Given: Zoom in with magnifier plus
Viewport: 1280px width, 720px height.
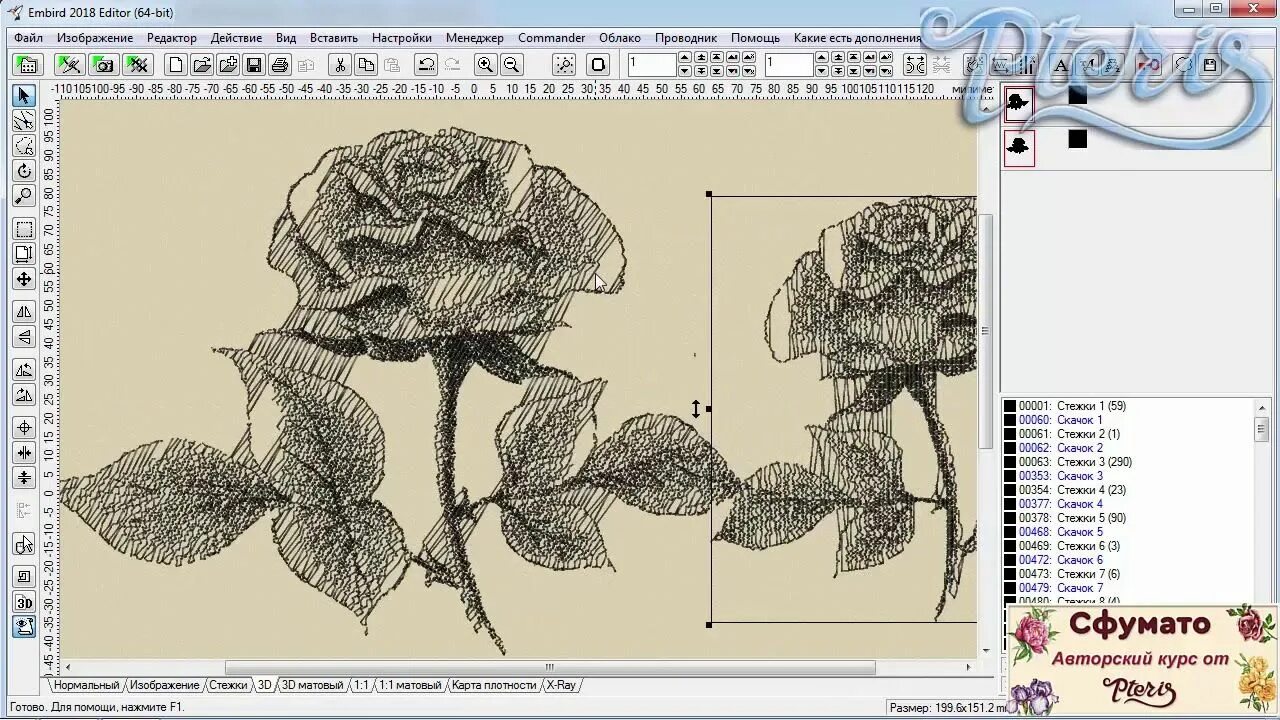Looking at the screenshot, I should pos(485,65).
